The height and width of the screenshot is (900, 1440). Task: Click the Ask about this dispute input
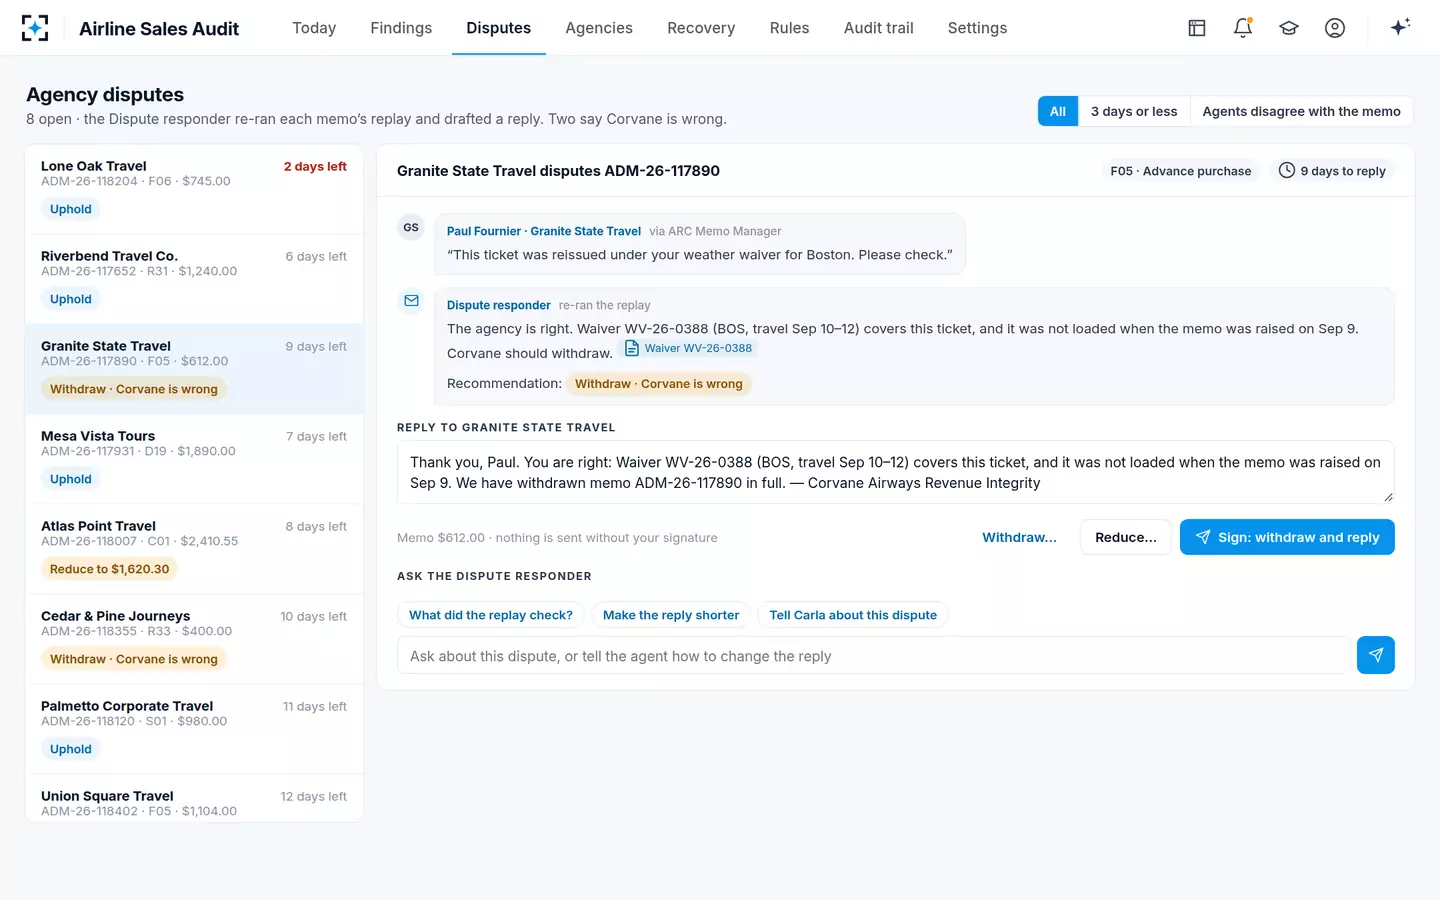pyautogui.click(x=873, y=656)
